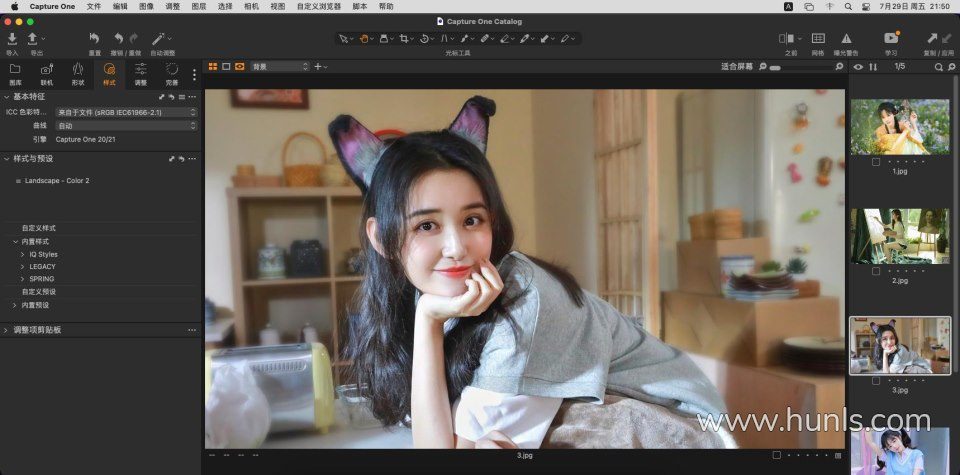
Task: Tick the color tag box under 3.jpg thumbnail
Action: [x=876, y=380]
